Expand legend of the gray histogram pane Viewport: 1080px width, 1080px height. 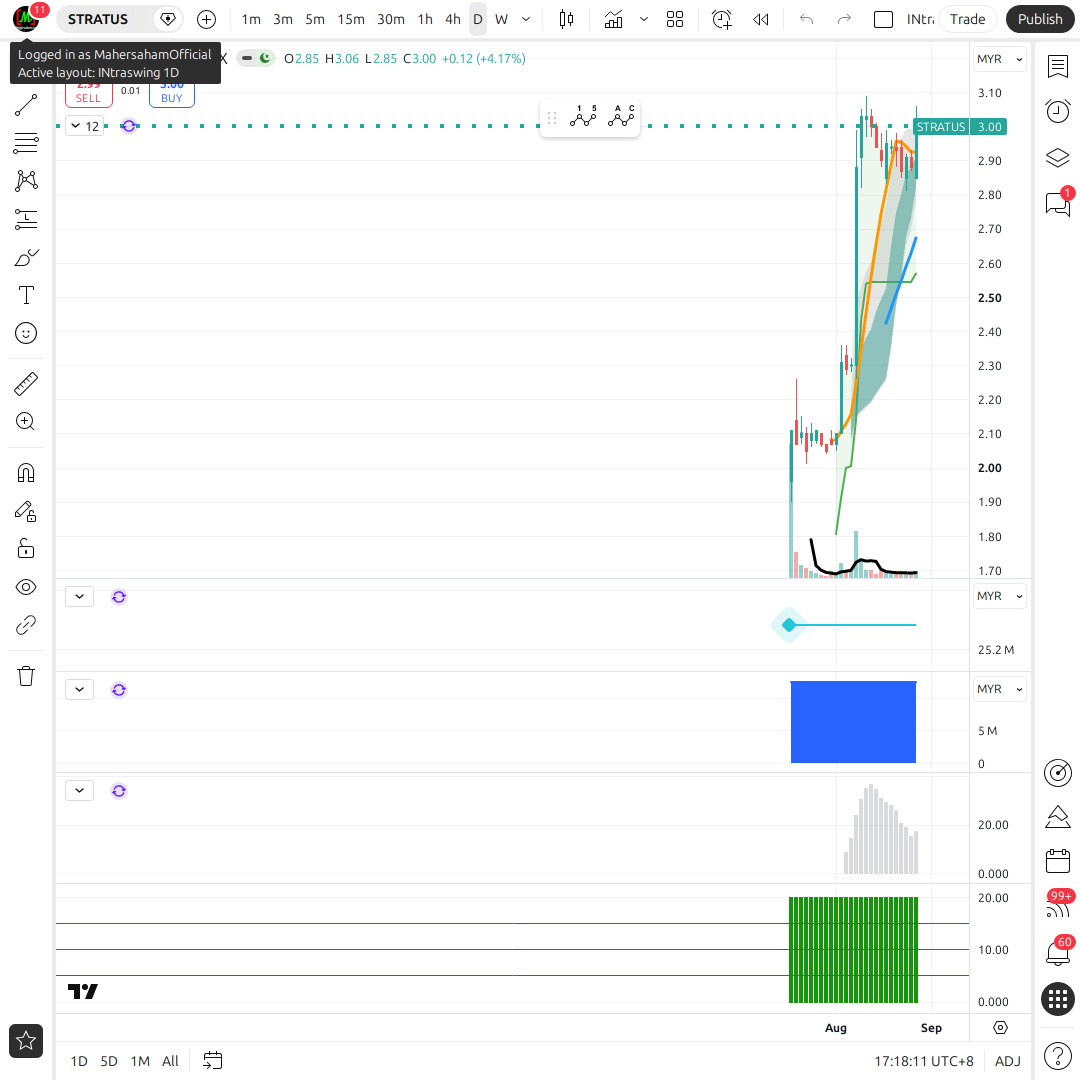79,790
